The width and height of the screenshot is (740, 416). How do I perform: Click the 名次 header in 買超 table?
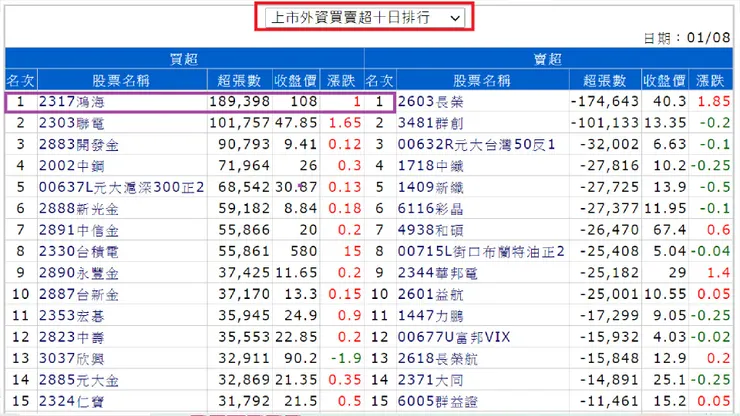(21, 80)
